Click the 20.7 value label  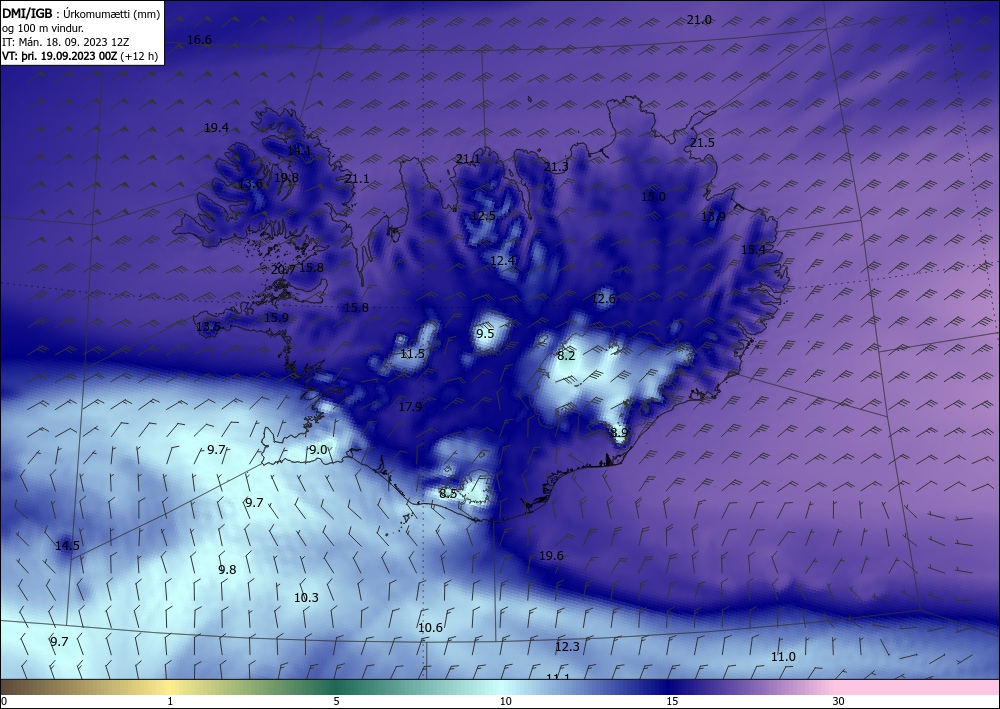(283, 270)
